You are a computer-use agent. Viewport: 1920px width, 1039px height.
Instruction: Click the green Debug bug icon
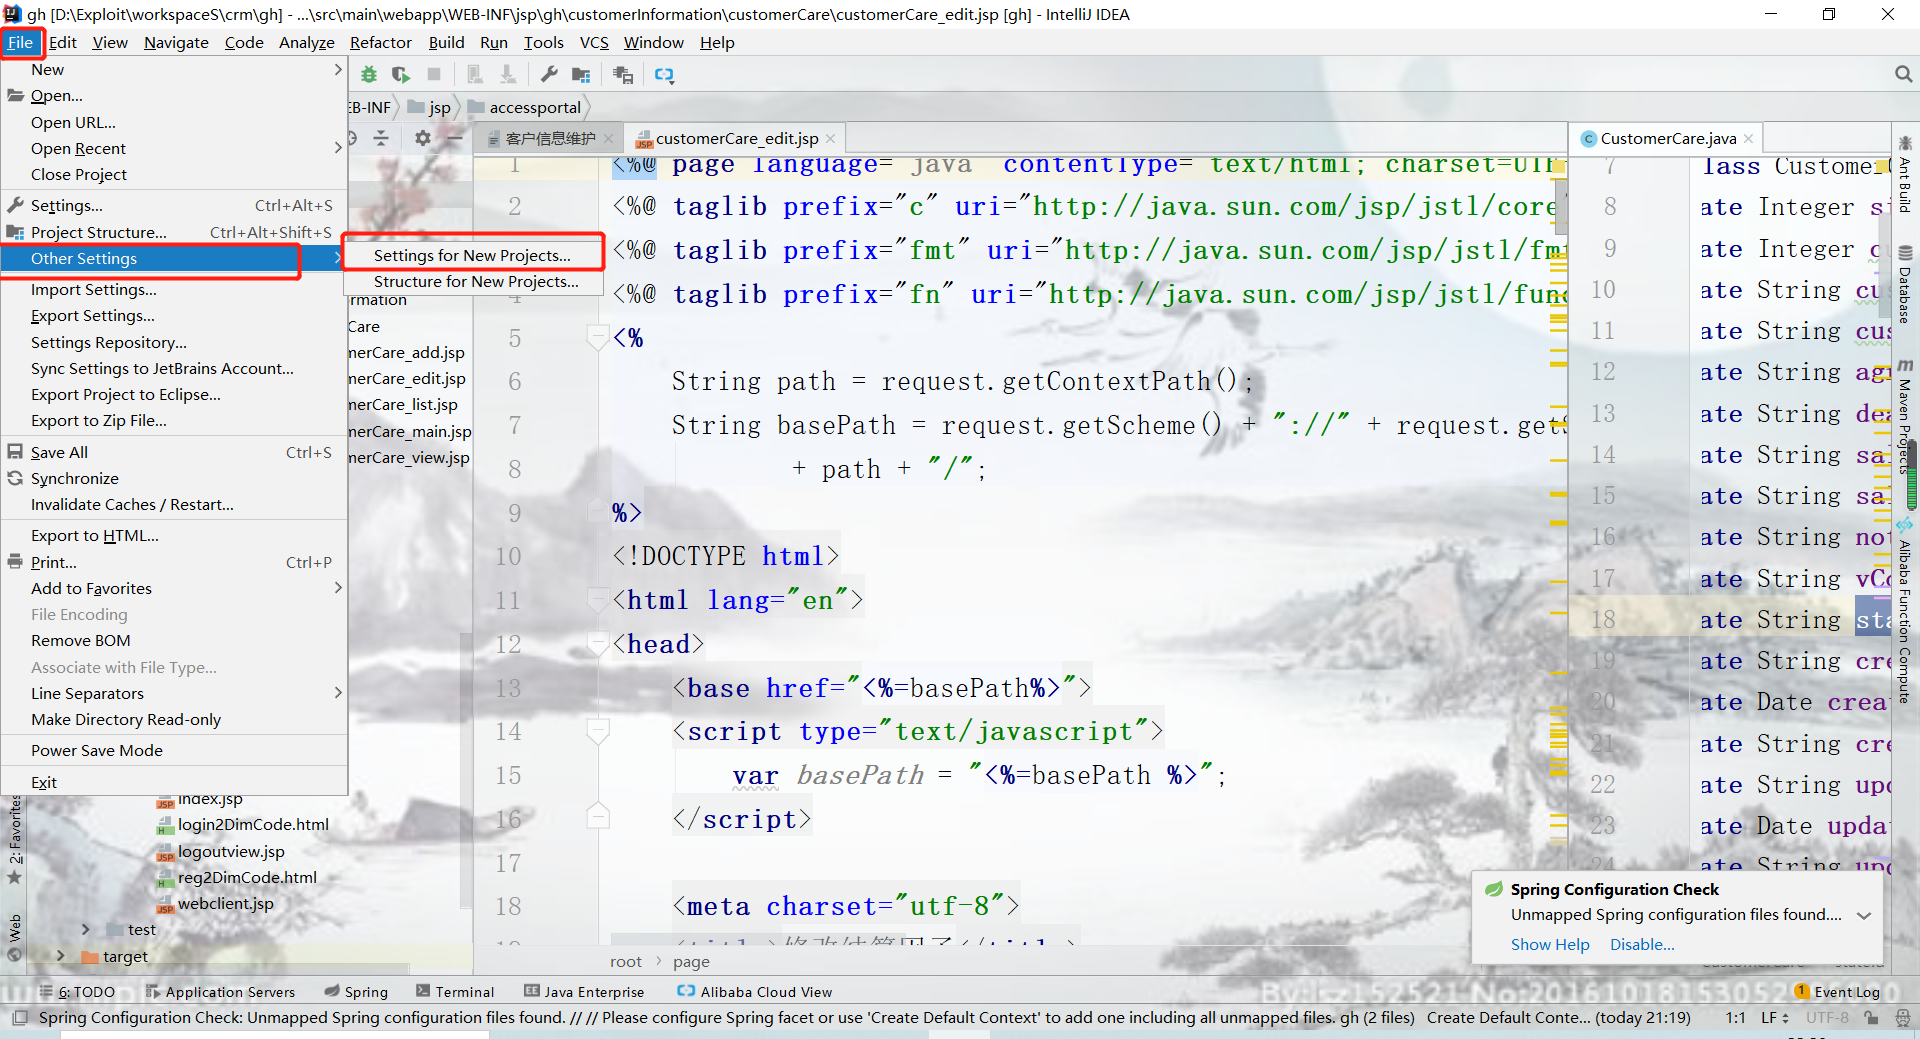point(369,75)
